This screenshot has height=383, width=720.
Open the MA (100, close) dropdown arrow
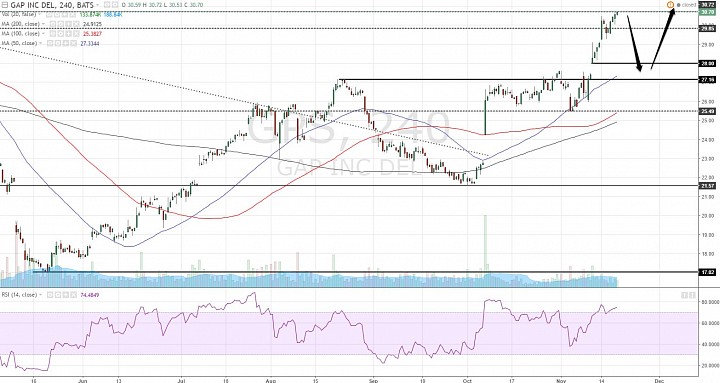[x=43, y=34]
